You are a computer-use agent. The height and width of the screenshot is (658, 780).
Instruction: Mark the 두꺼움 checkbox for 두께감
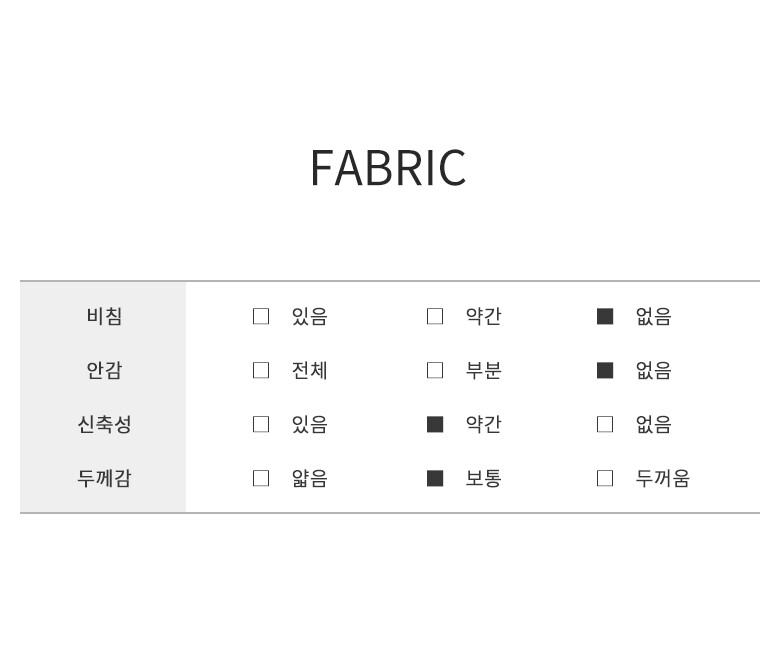pyautogui.click(x=605, y=478)
